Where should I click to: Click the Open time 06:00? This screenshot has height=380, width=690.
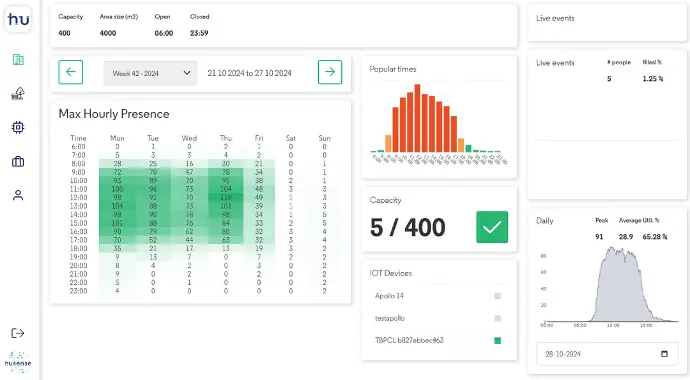164,33
